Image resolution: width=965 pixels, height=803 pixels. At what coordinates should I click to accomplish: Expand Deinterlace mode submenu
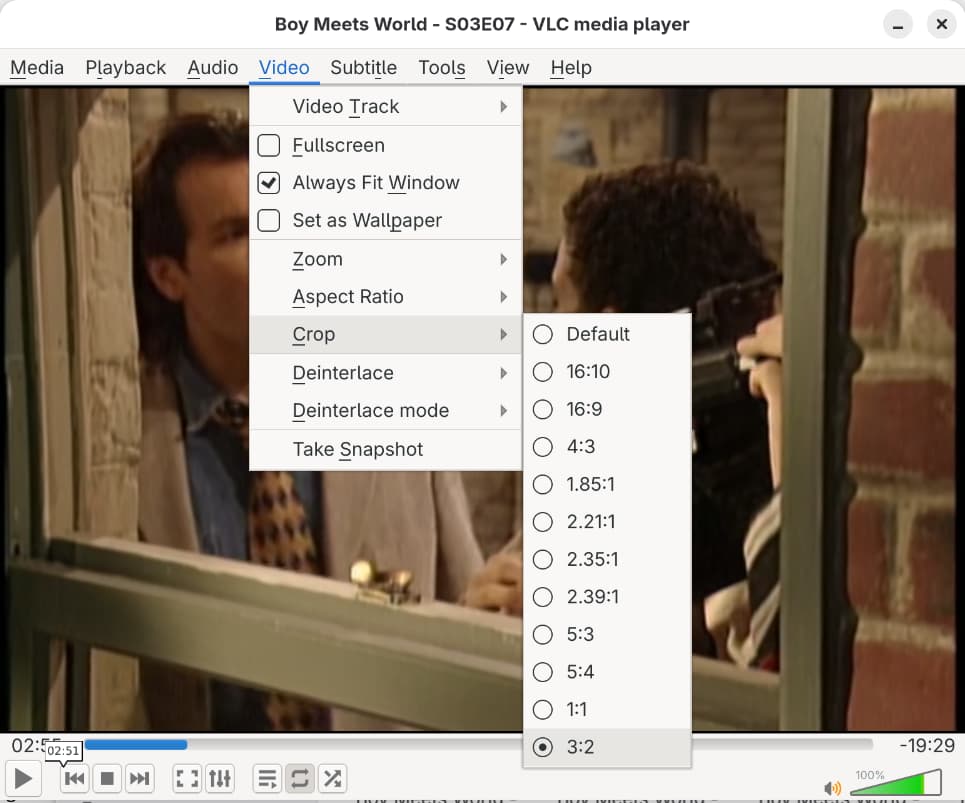point(385,410)
